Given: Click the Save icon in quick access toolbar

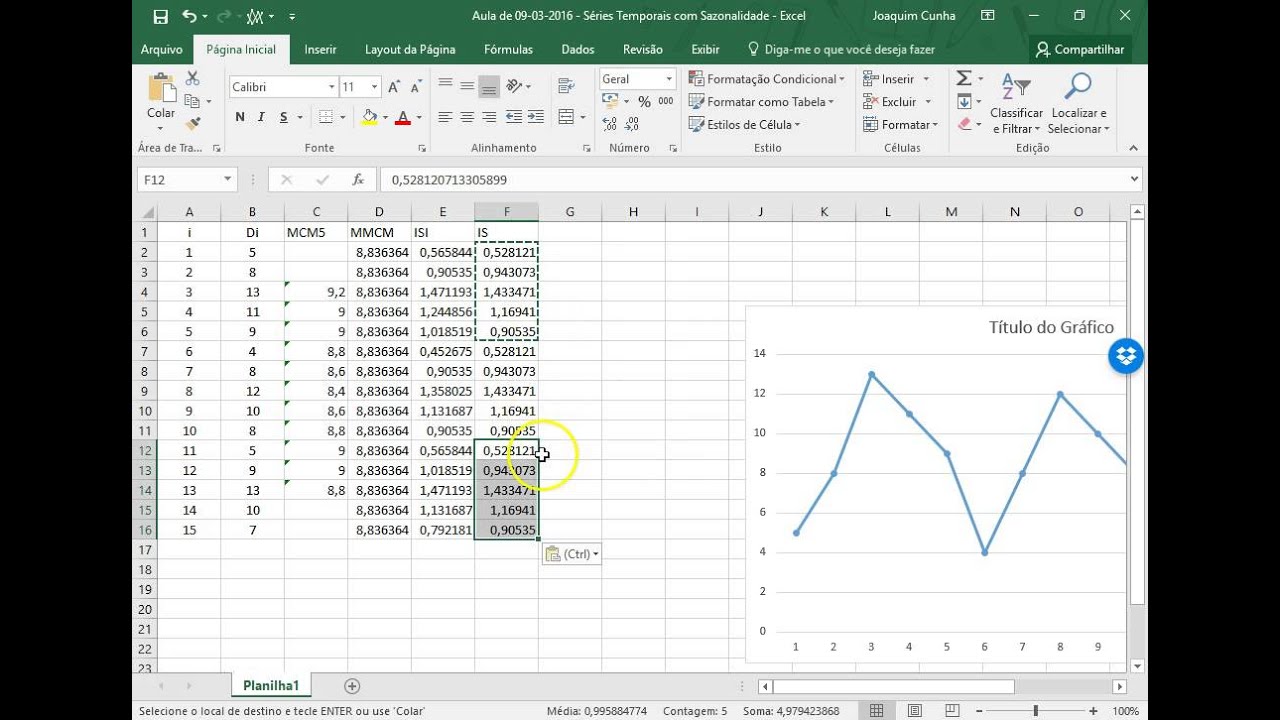Looking at the screenshot, I should point(160,16).
